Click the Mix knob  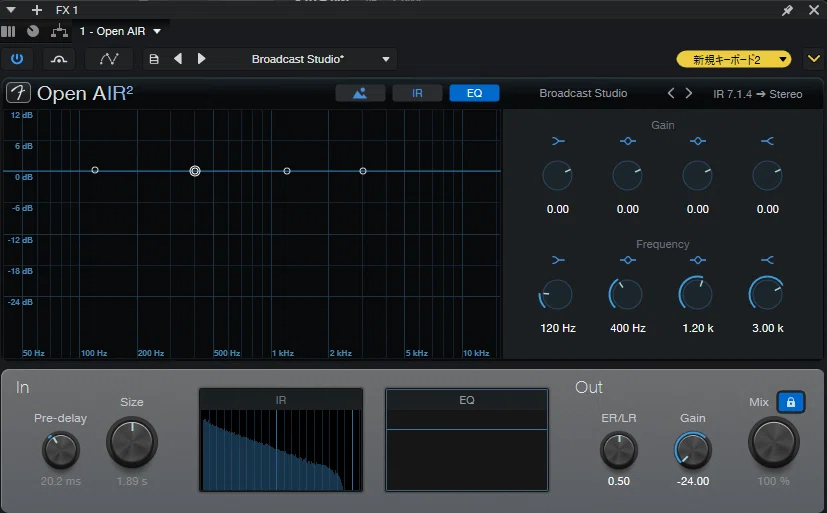coord(774,442)
